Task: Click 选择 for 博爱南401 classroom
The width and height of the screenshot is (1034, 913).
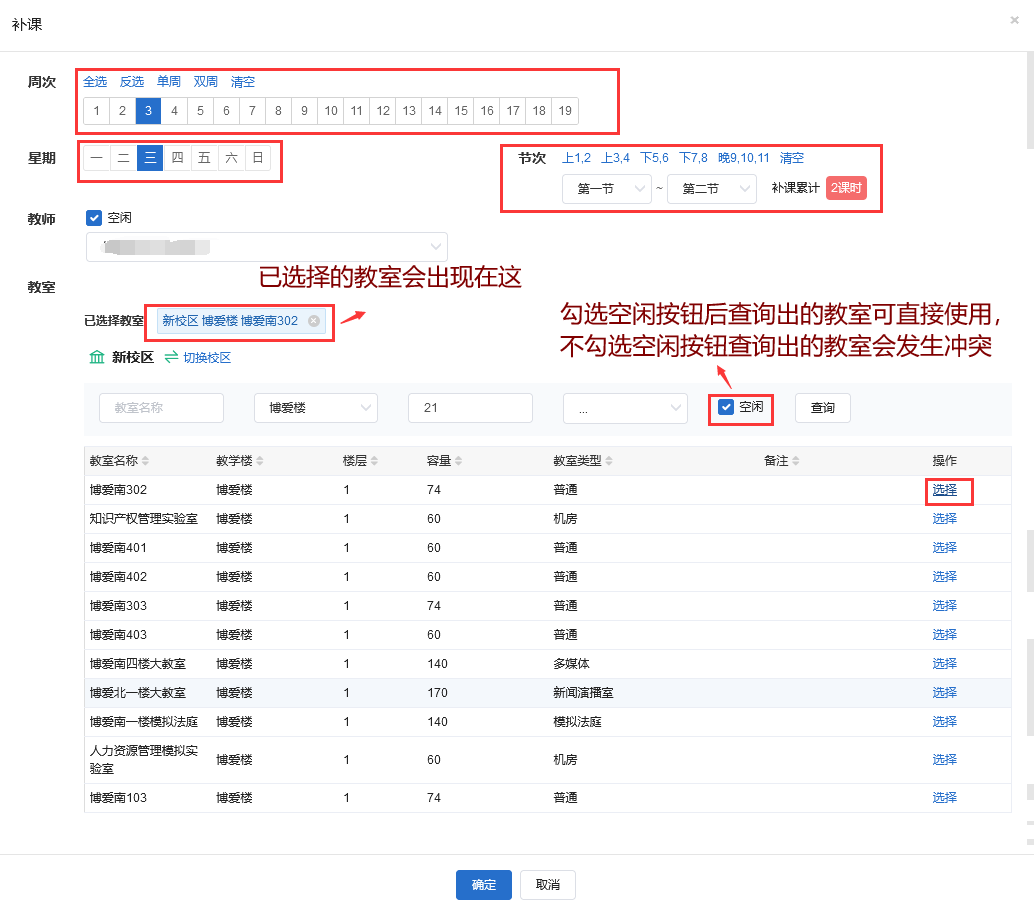Action: click(x=944, y=548)
